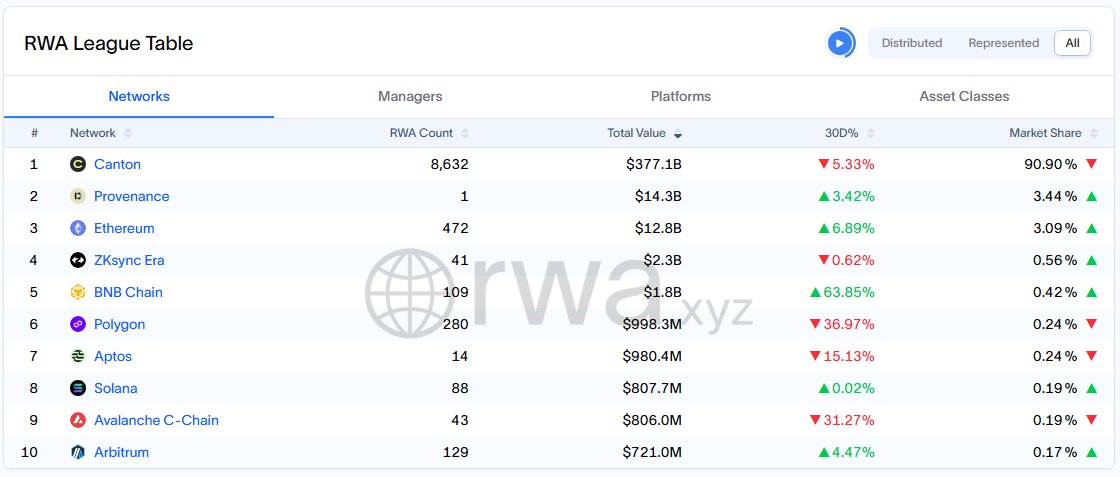Viewport: 1120px width, 477px height.
Task: Open the Polygon network link
Action: pyautogui.click(x=119, y=324)
